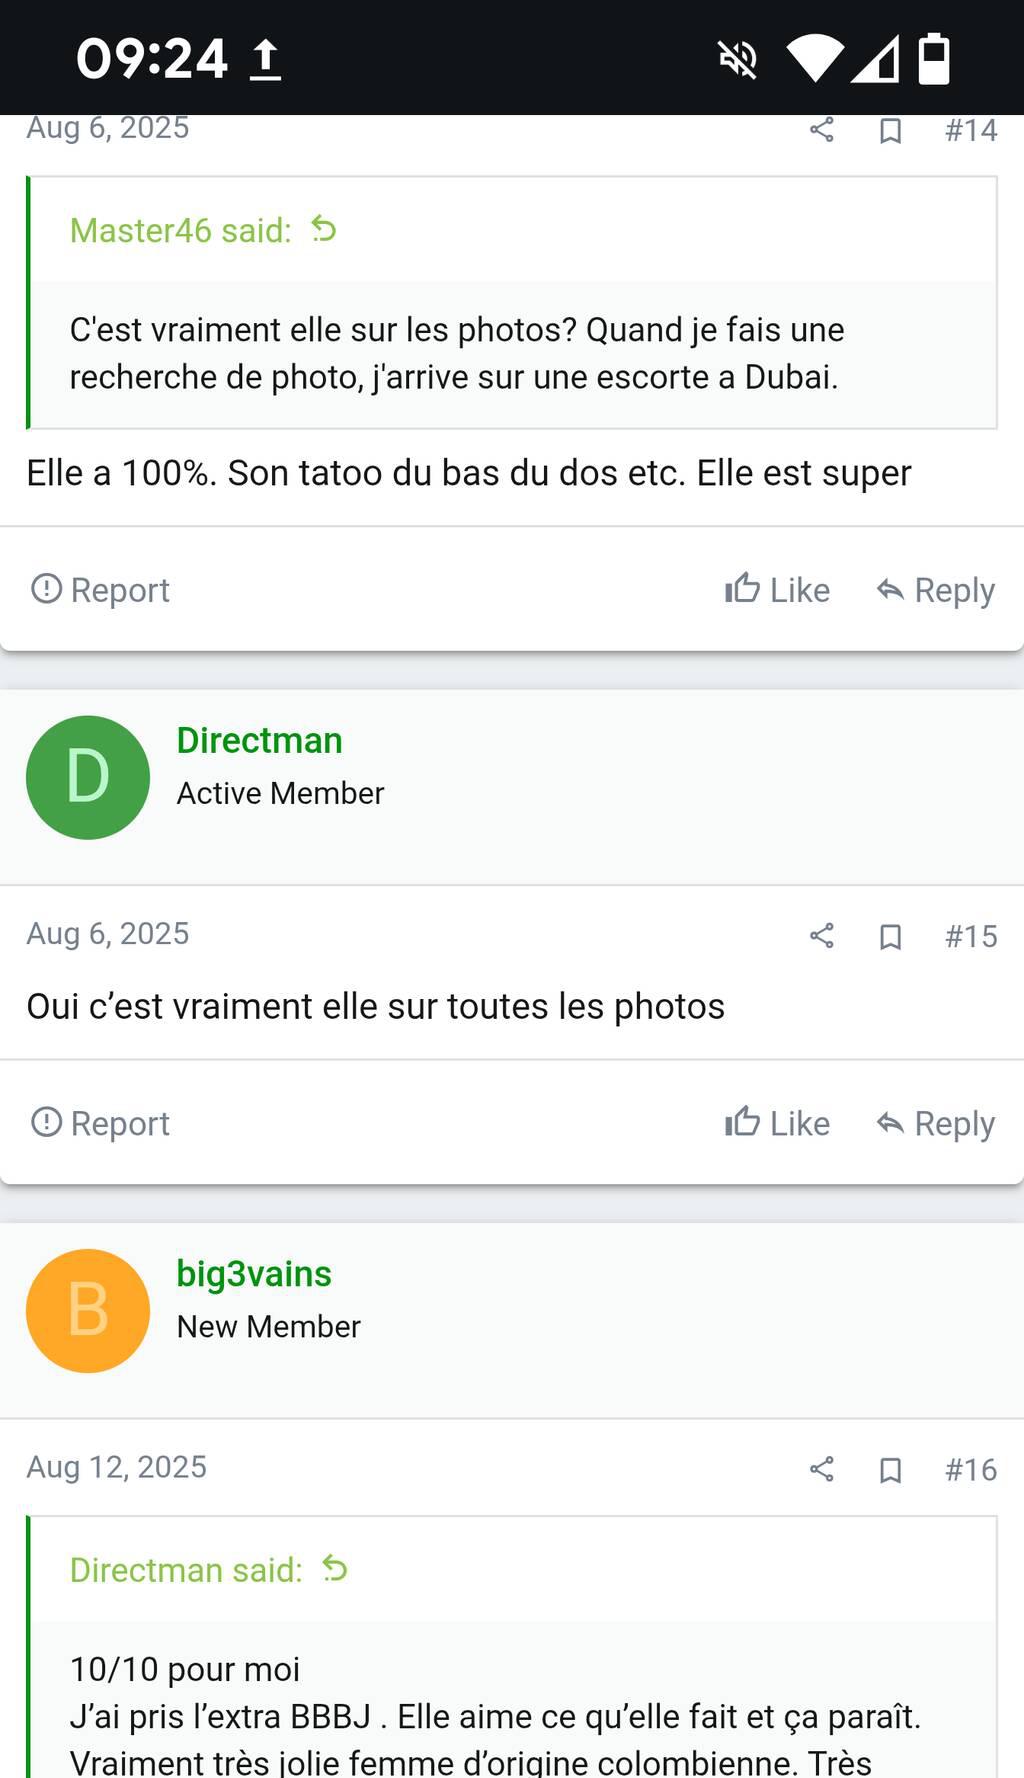Report post #14

tap(100, 590)
